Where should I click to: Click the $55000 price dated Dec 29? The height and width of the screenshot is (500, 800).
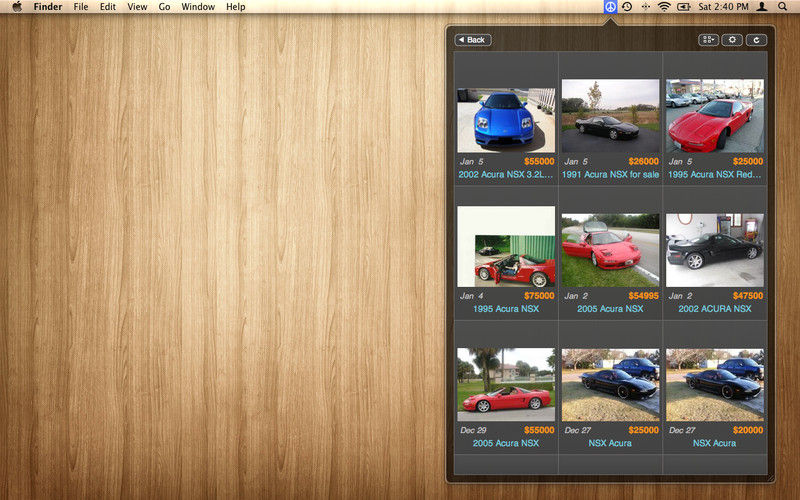tap(539, 430)
